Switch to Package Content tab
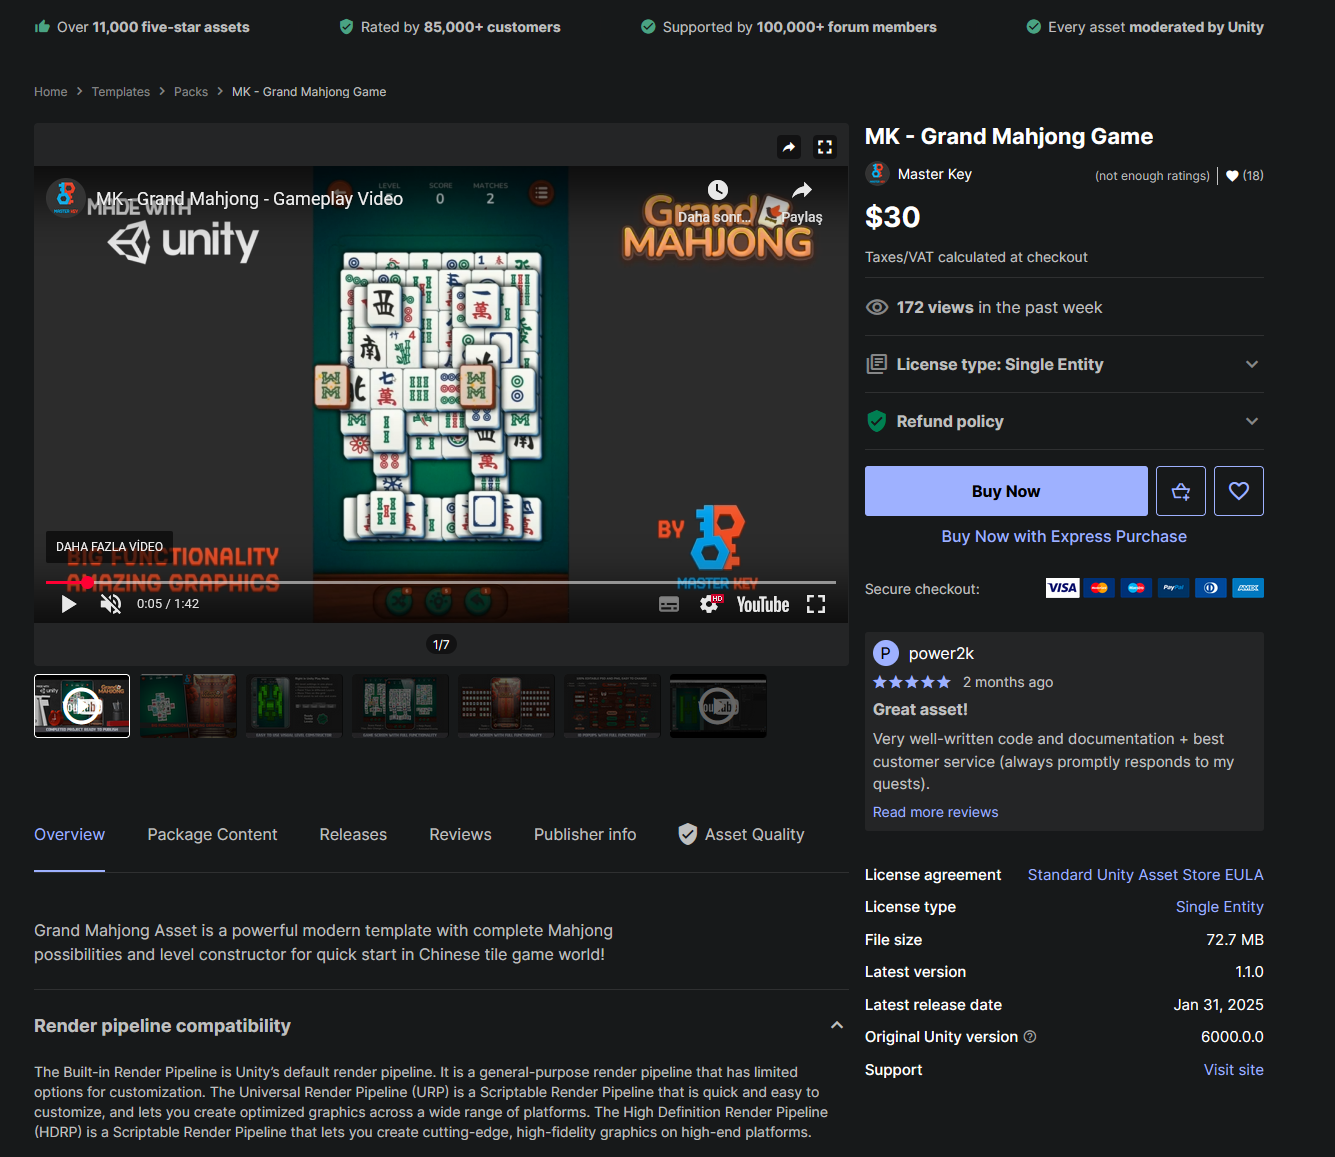 pos(212,835)
